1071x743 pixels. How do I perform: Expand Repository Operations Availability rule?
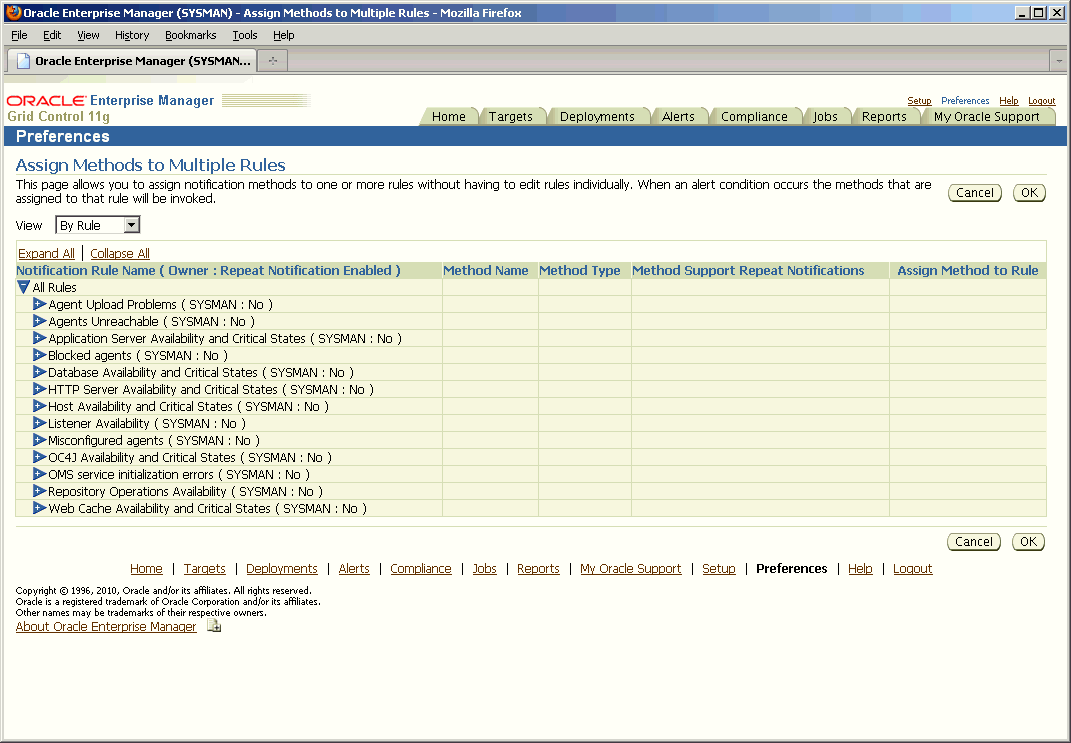[40, 491]
